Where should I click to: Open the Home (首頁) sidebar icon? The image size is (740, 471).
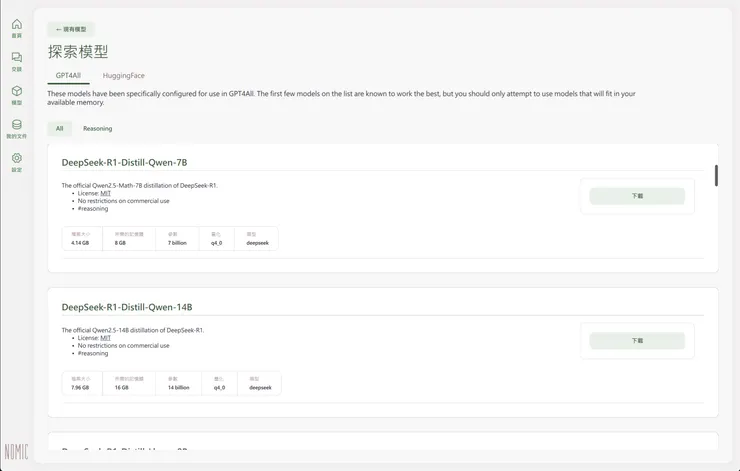(16, 25)
